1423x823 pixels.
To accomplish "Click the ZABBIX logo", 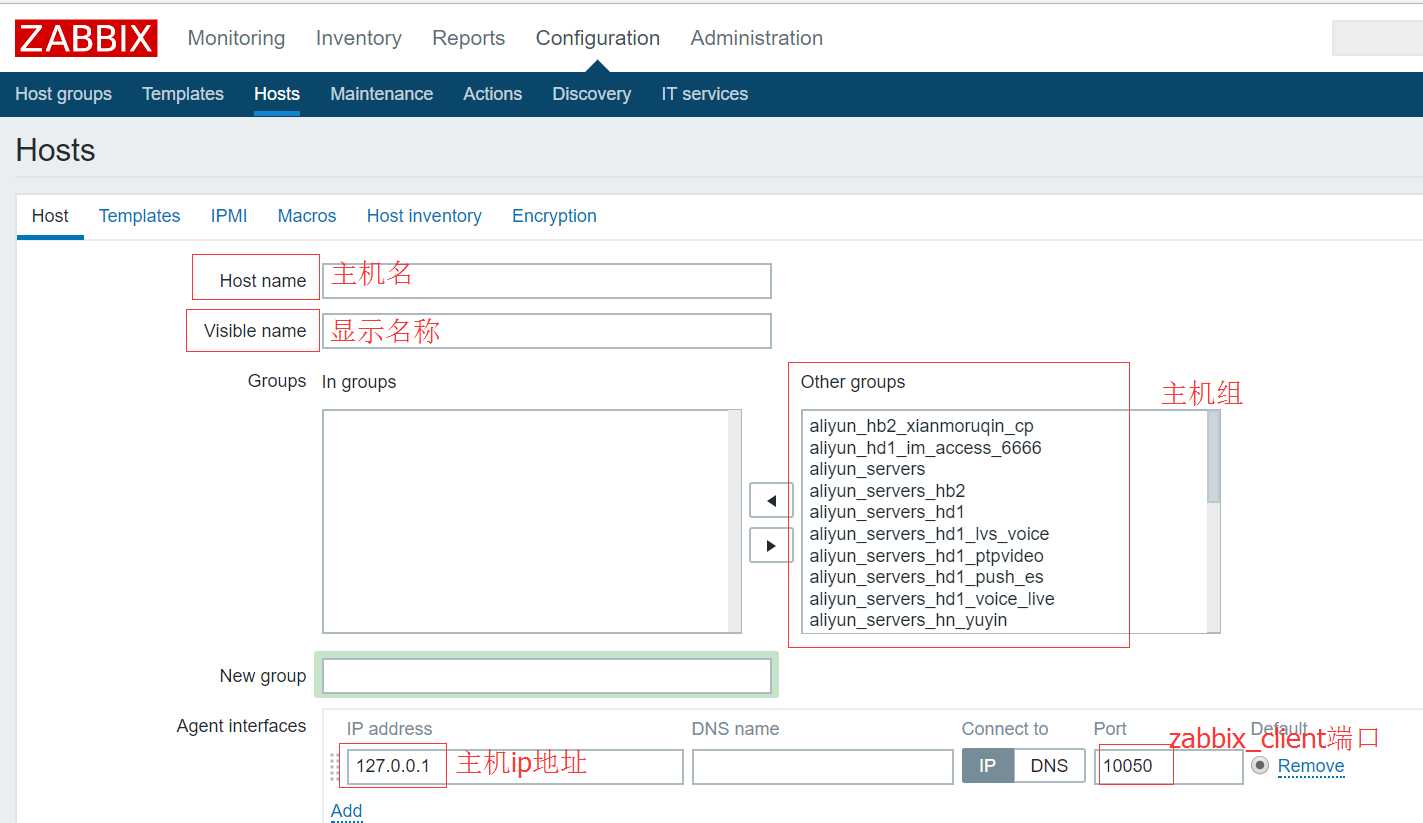I will pyautogui.click(x=86, y=38).
